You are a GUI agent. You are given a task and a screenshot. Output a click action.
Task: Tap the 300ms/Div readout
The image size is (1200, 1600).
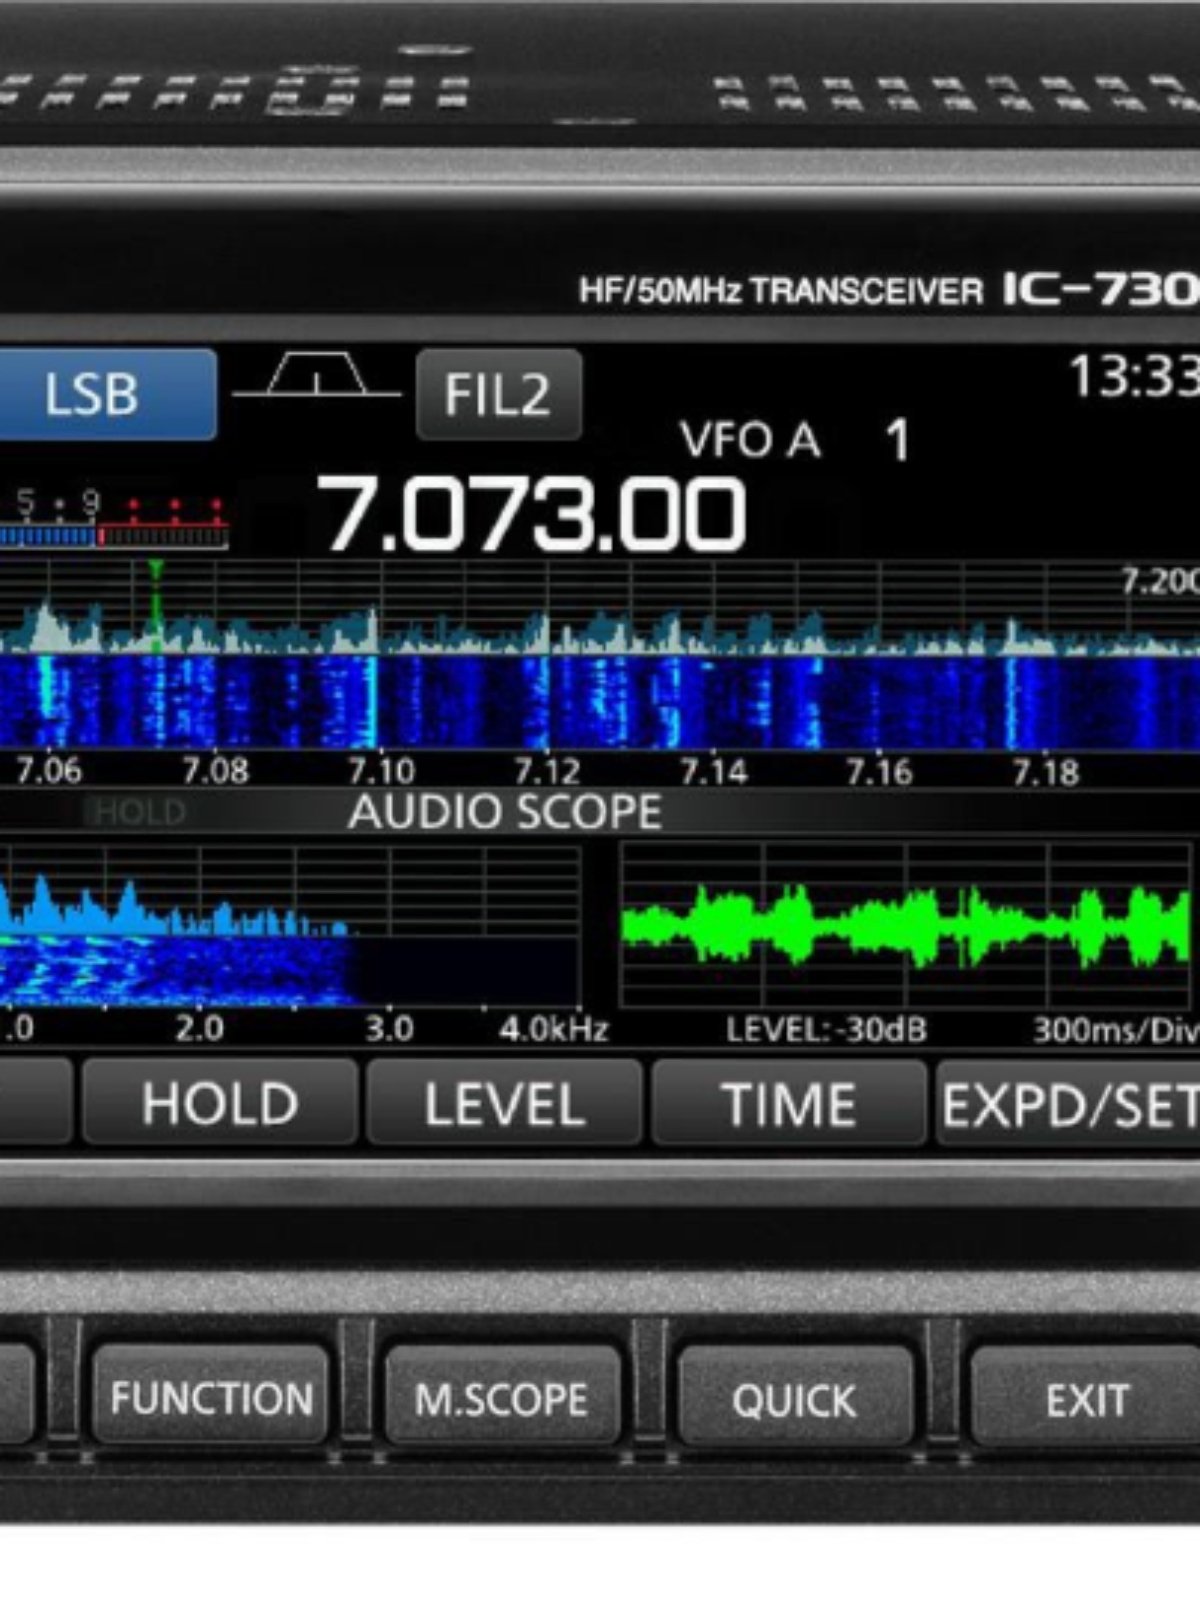tap(1115, 1029)
